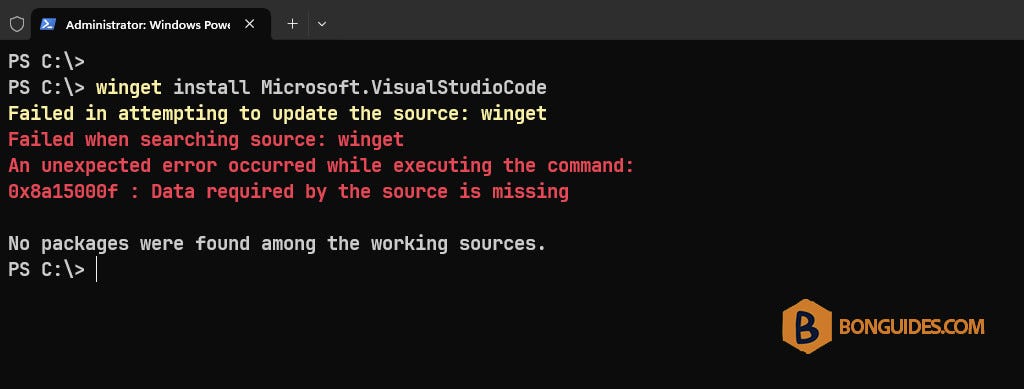Click the yellow 'Failed in attempting to update' line
The height and width of the screenshot is (389, 1024).
pyautogui.click(x=278, y=114)
